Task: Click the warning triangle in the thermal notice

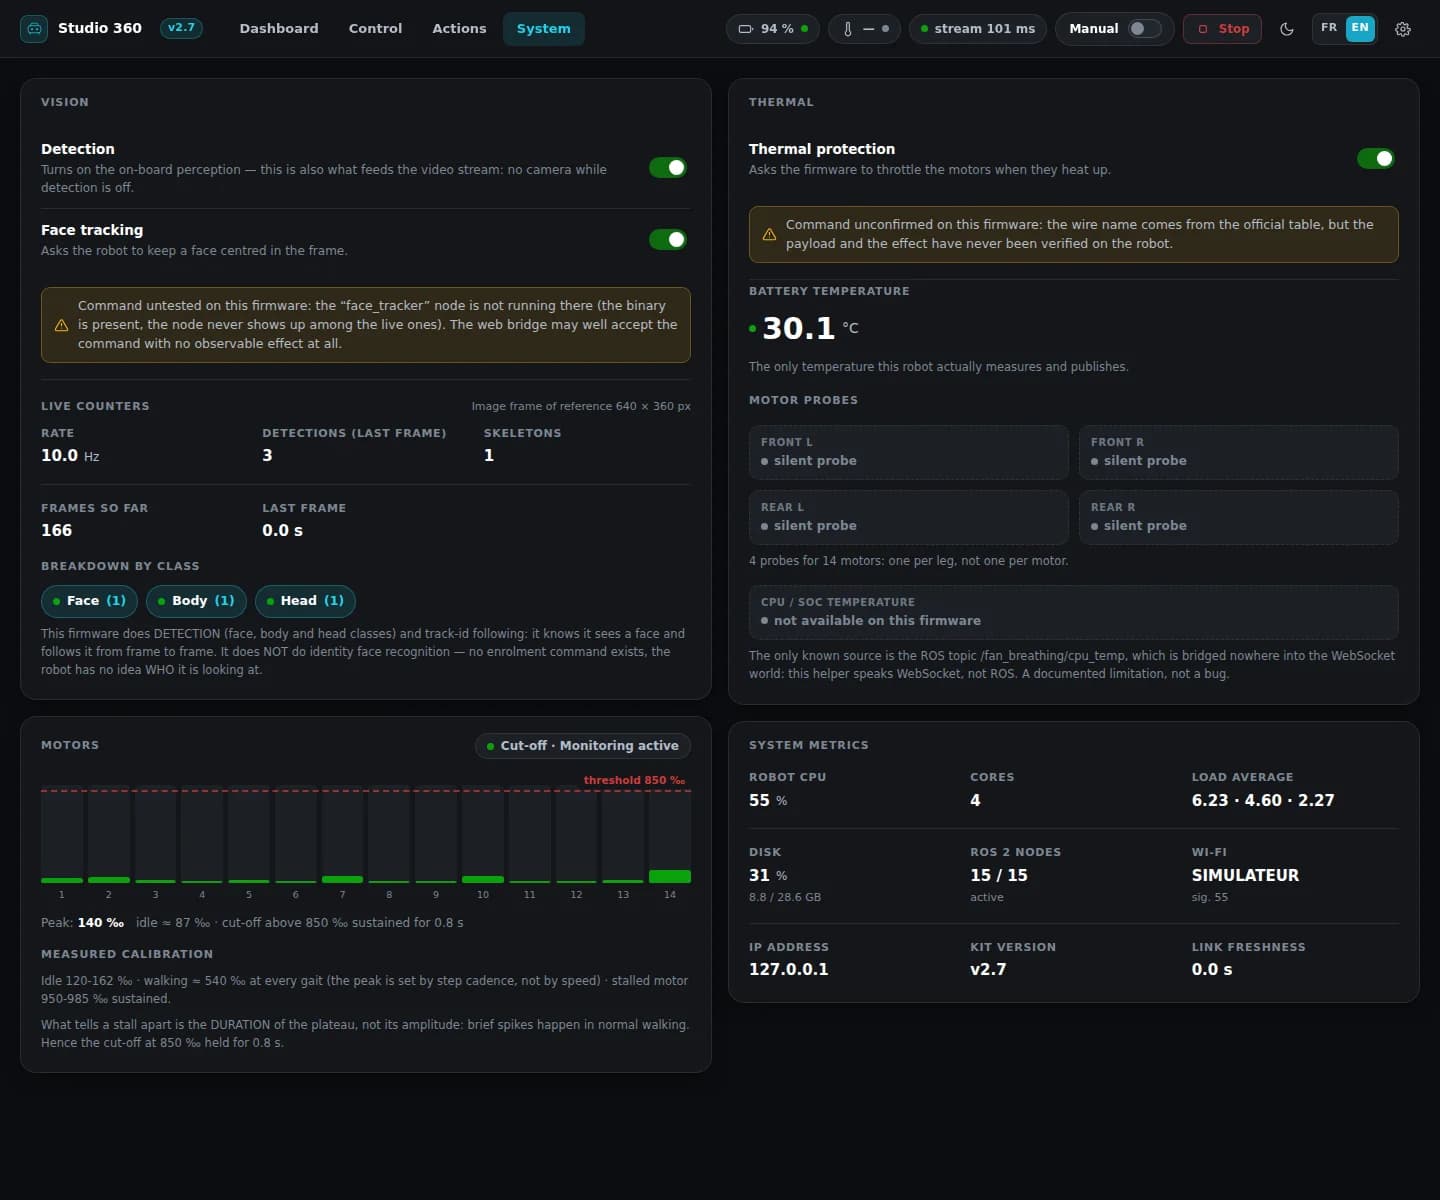Action: point(769,234)
